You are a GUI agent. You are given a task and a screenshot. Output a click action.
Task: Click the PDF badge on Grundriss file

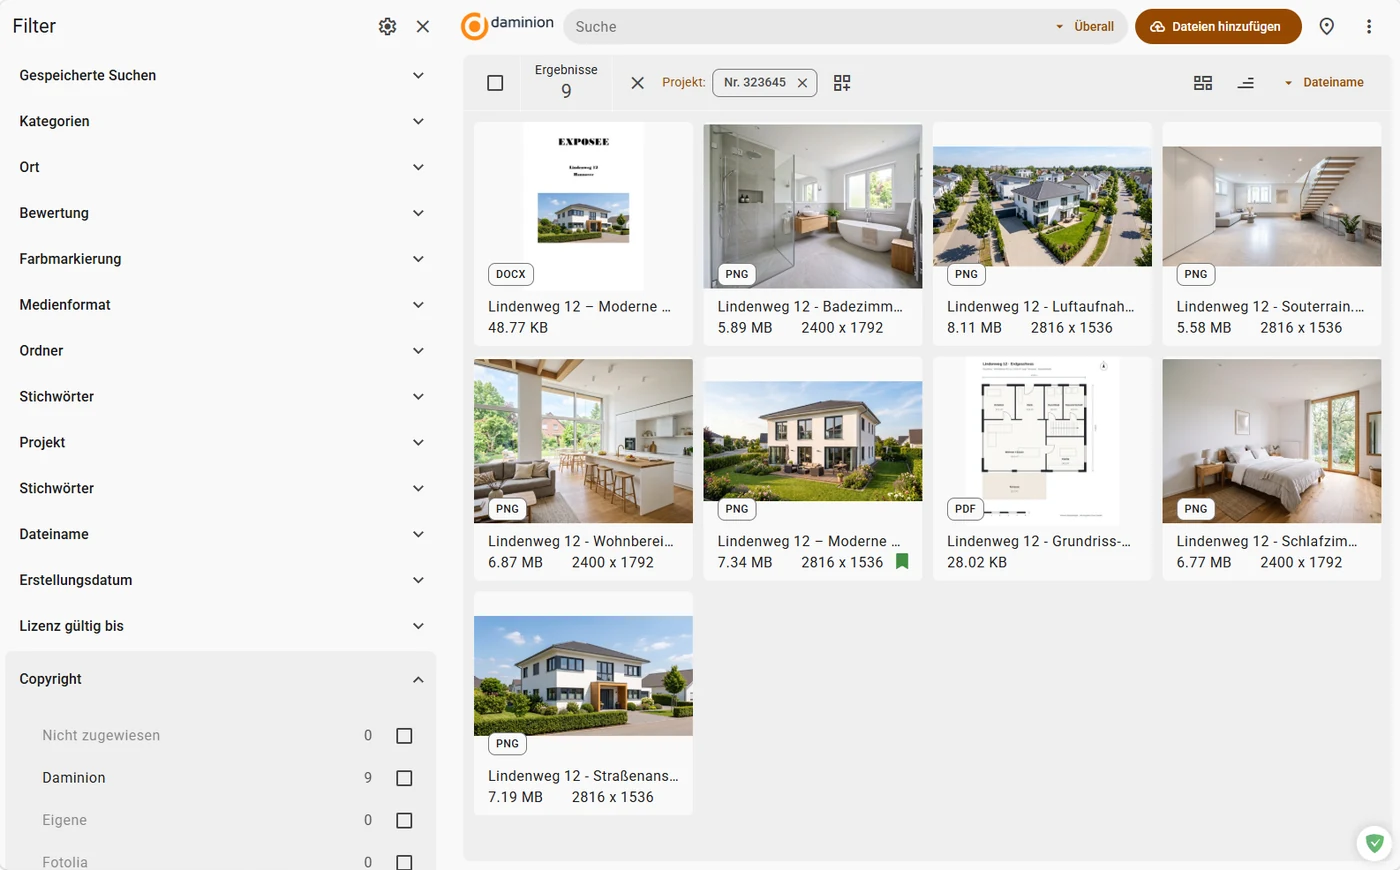[x=965, y=509]
